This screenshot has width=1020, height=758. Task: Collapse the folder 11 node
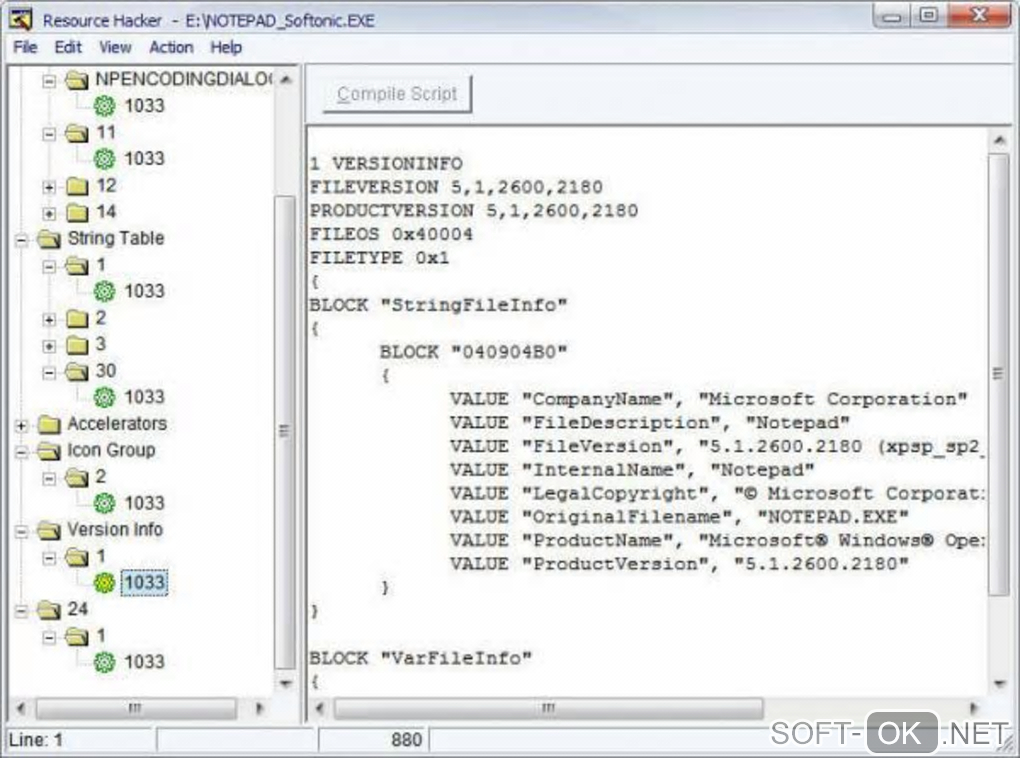point(49,134)
